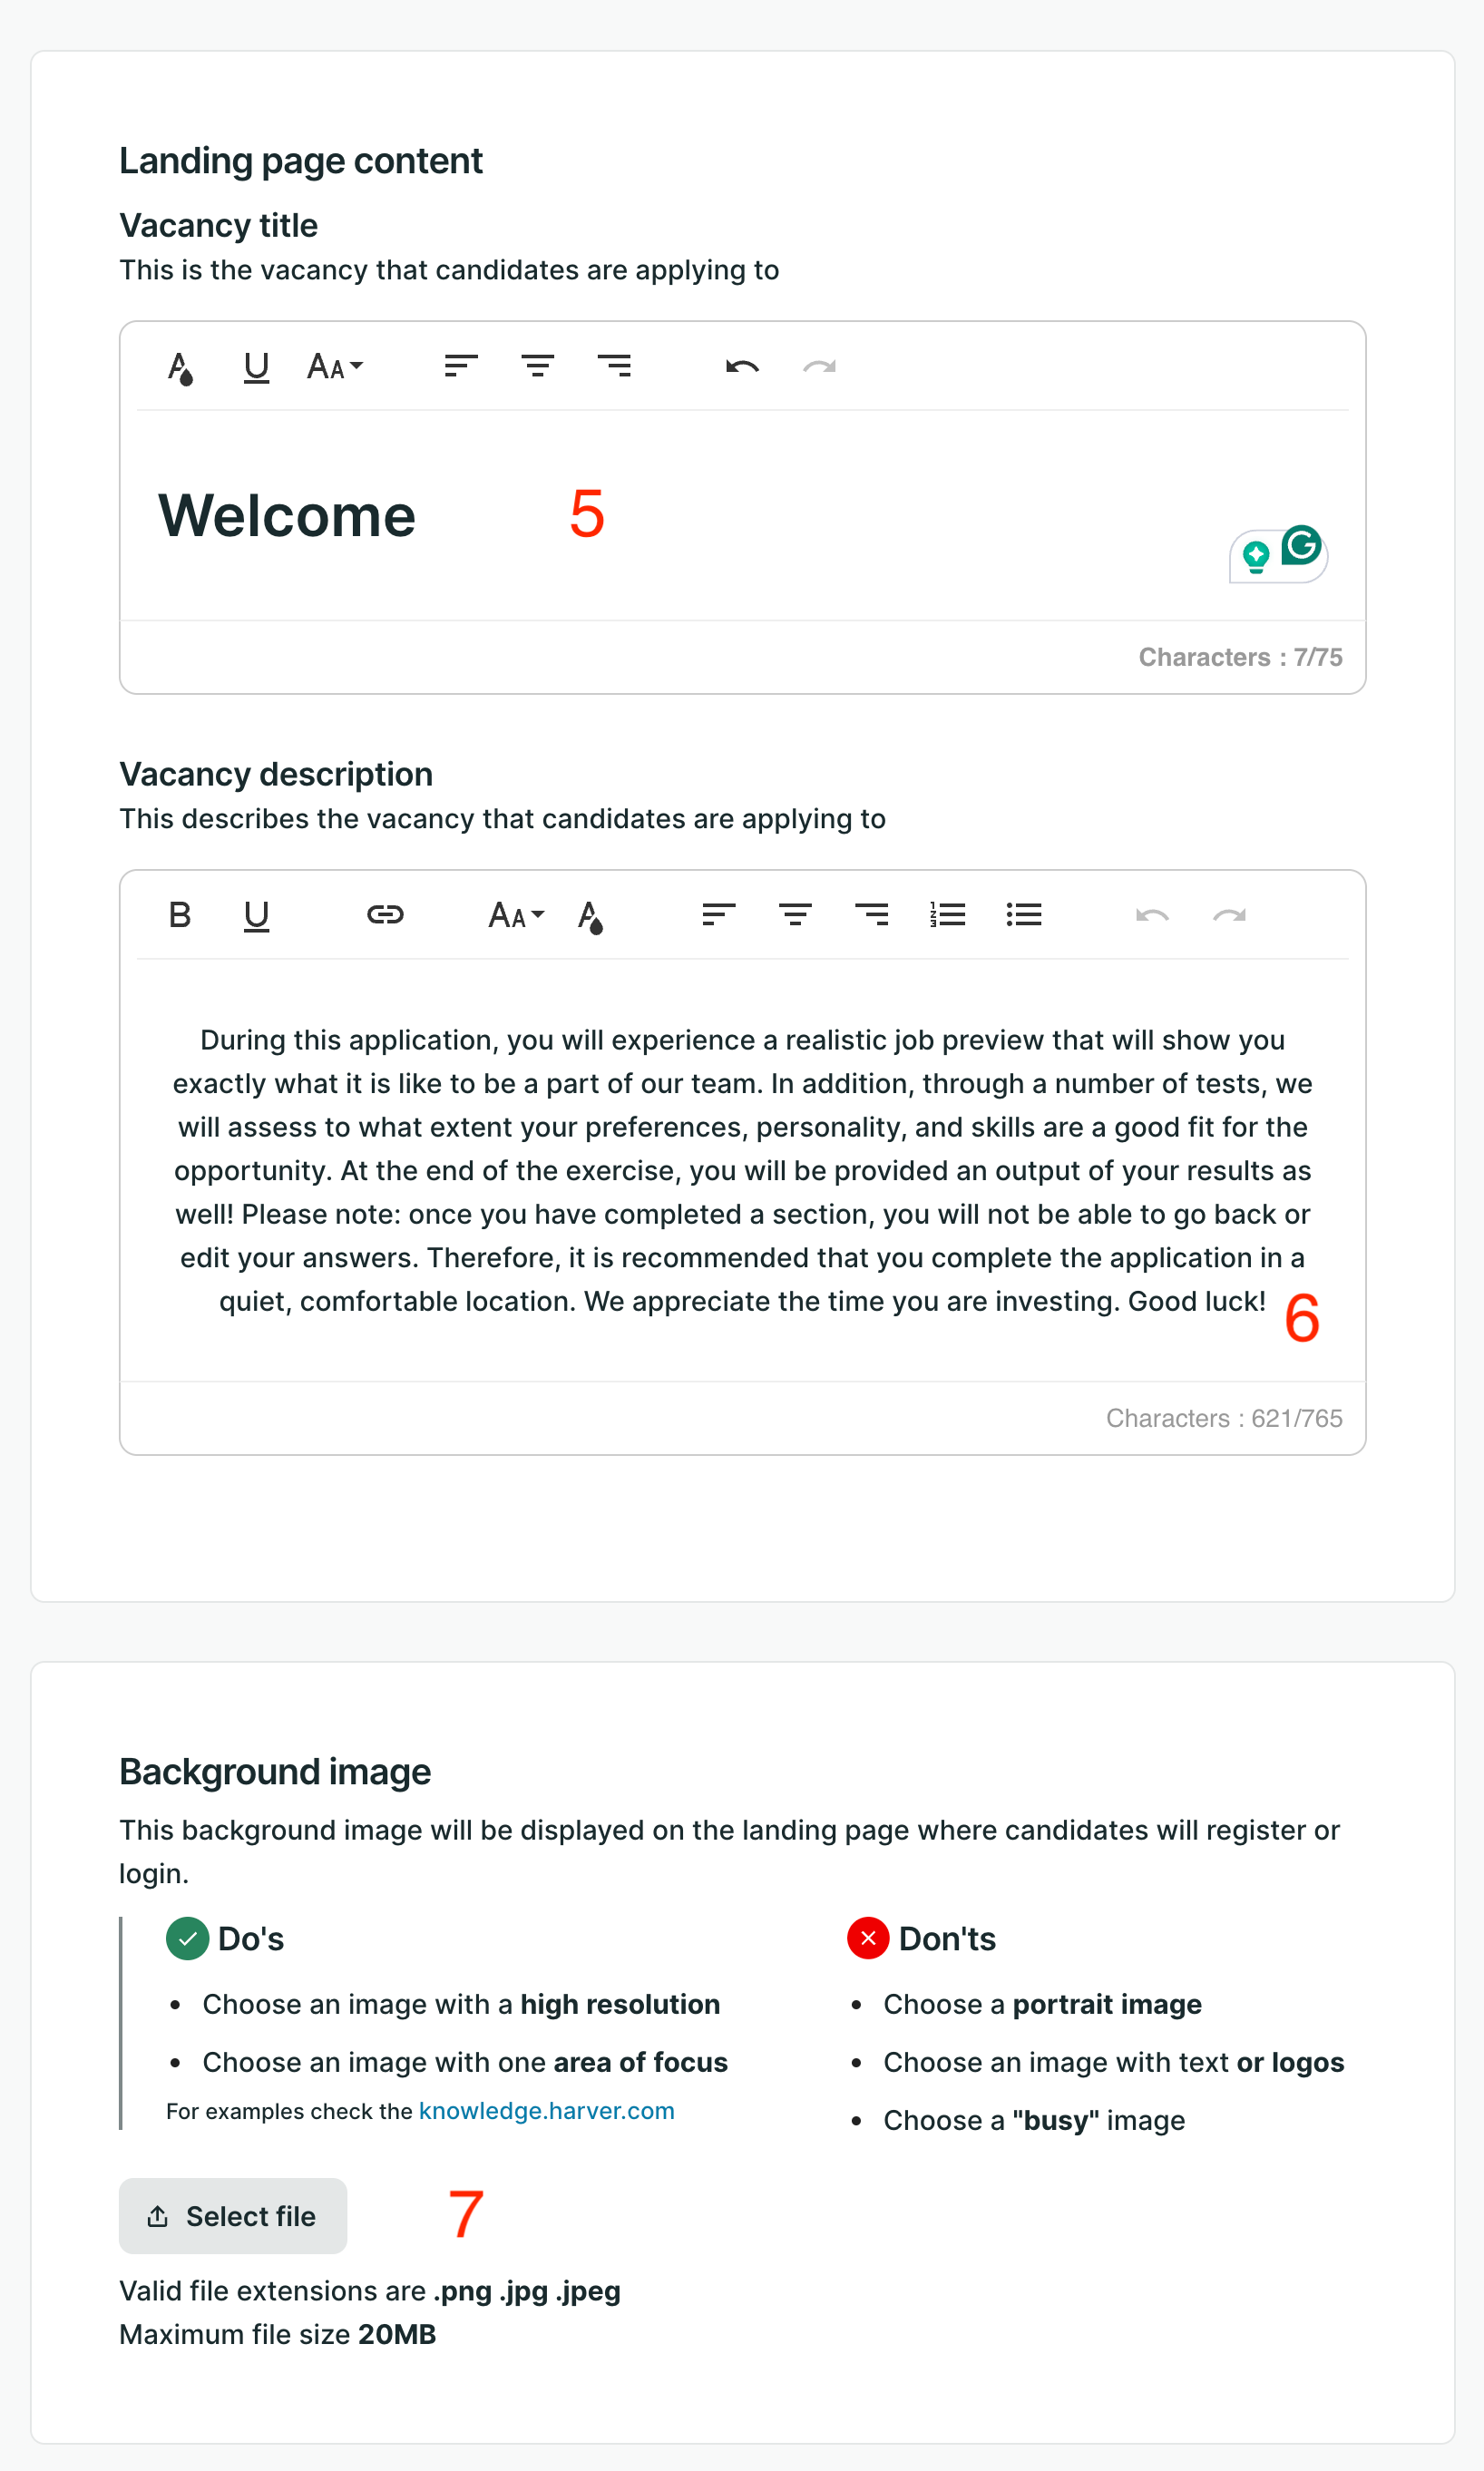The image size is (1484, 2471).
Task: Underline text in description editor
Action: (256, 916)
